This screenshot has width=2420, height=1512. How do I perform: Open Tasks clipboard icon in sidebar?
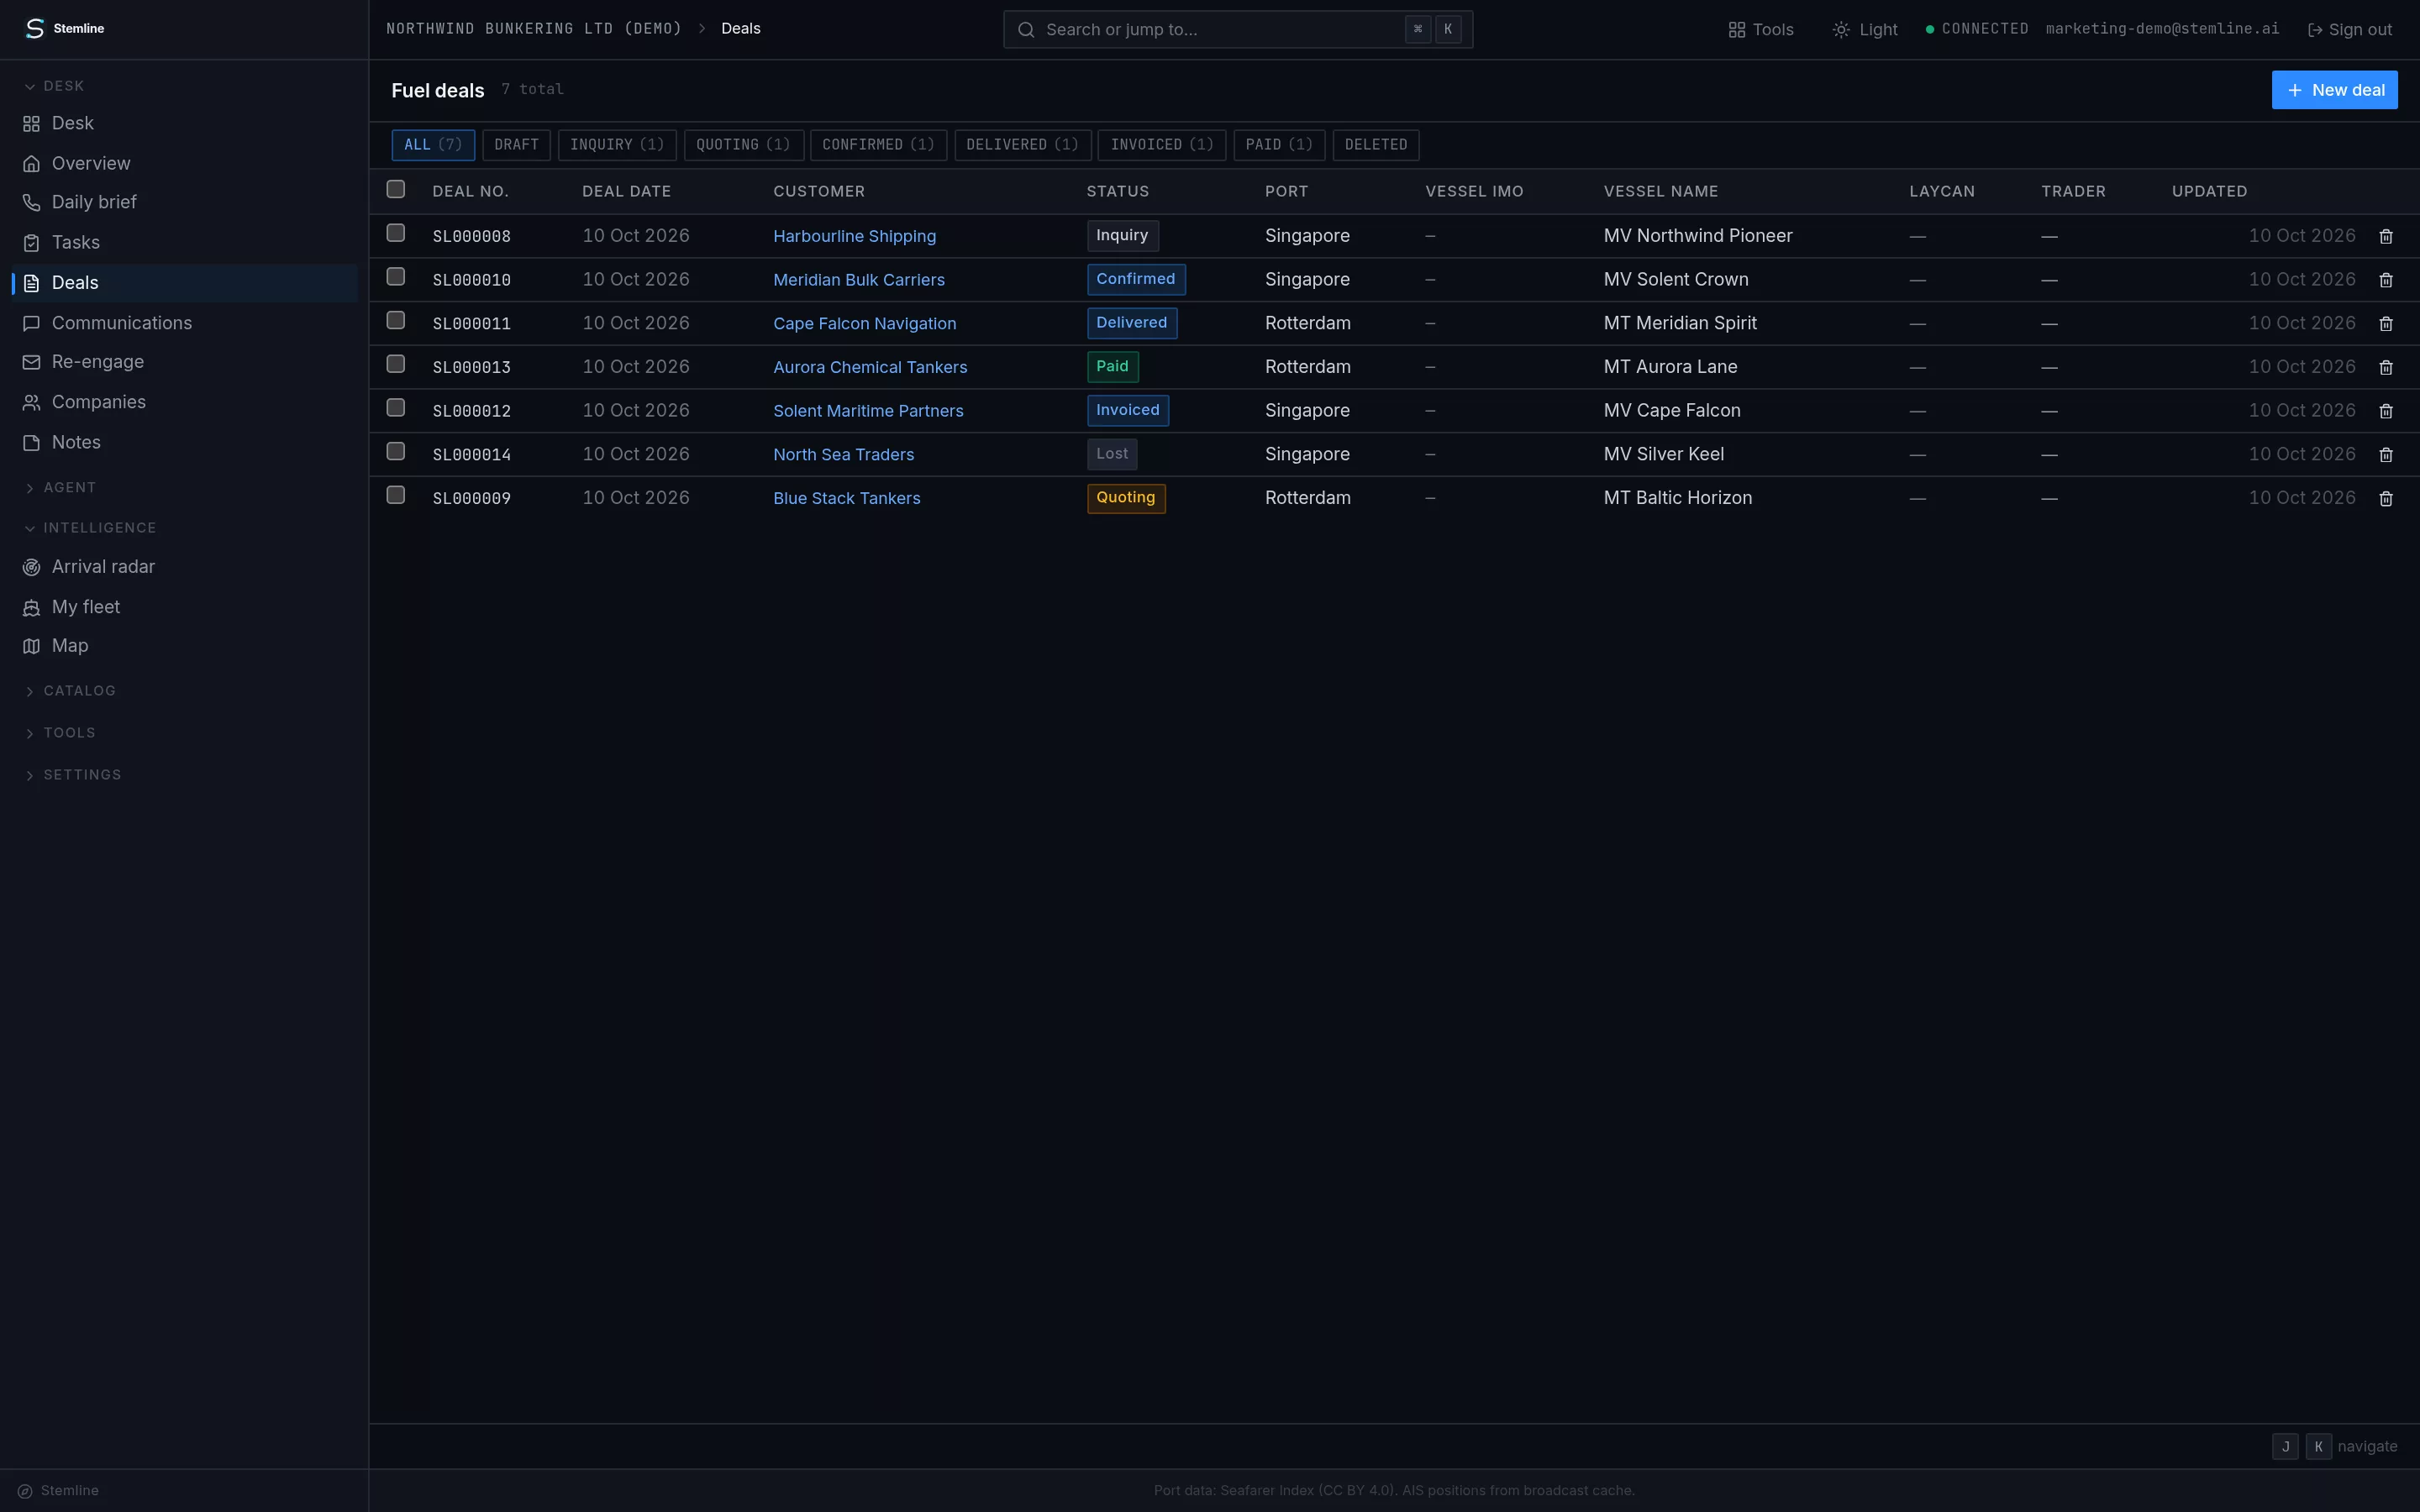(x=31, y=243)
